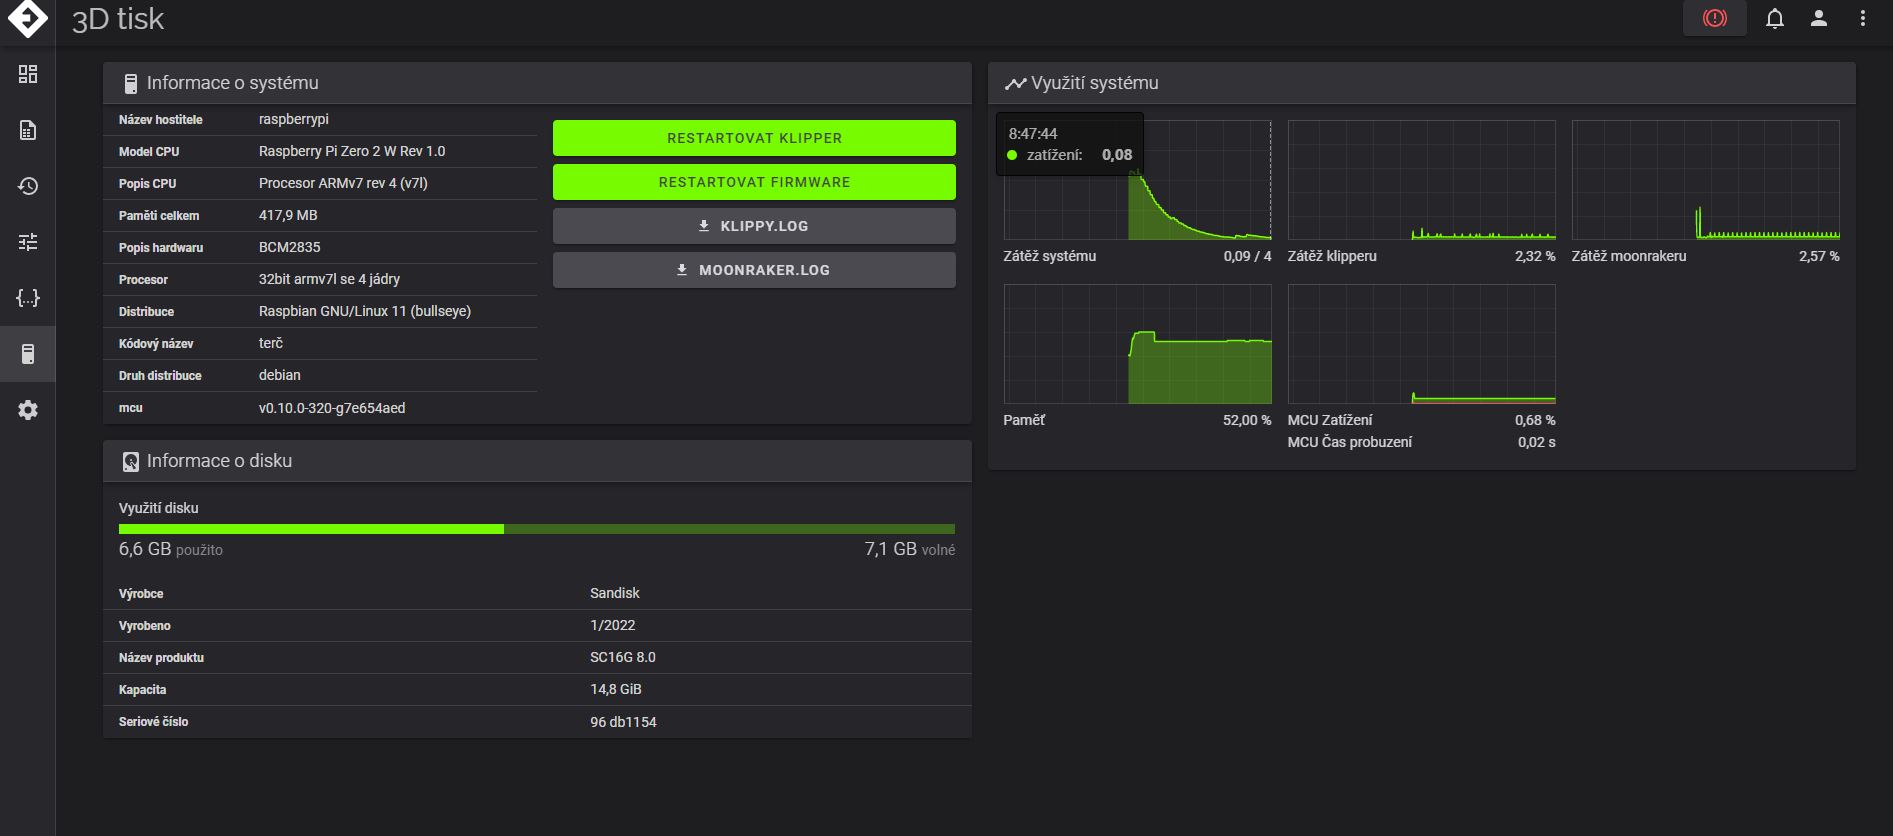
Task: Click the Informace o disku panel header
Action: click(537, 461)
